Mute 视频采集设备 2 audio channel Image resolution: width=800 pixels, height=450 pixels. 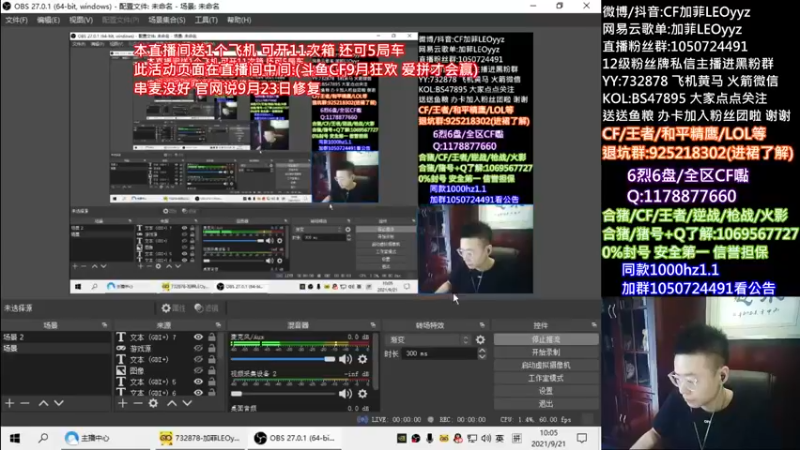345,393
